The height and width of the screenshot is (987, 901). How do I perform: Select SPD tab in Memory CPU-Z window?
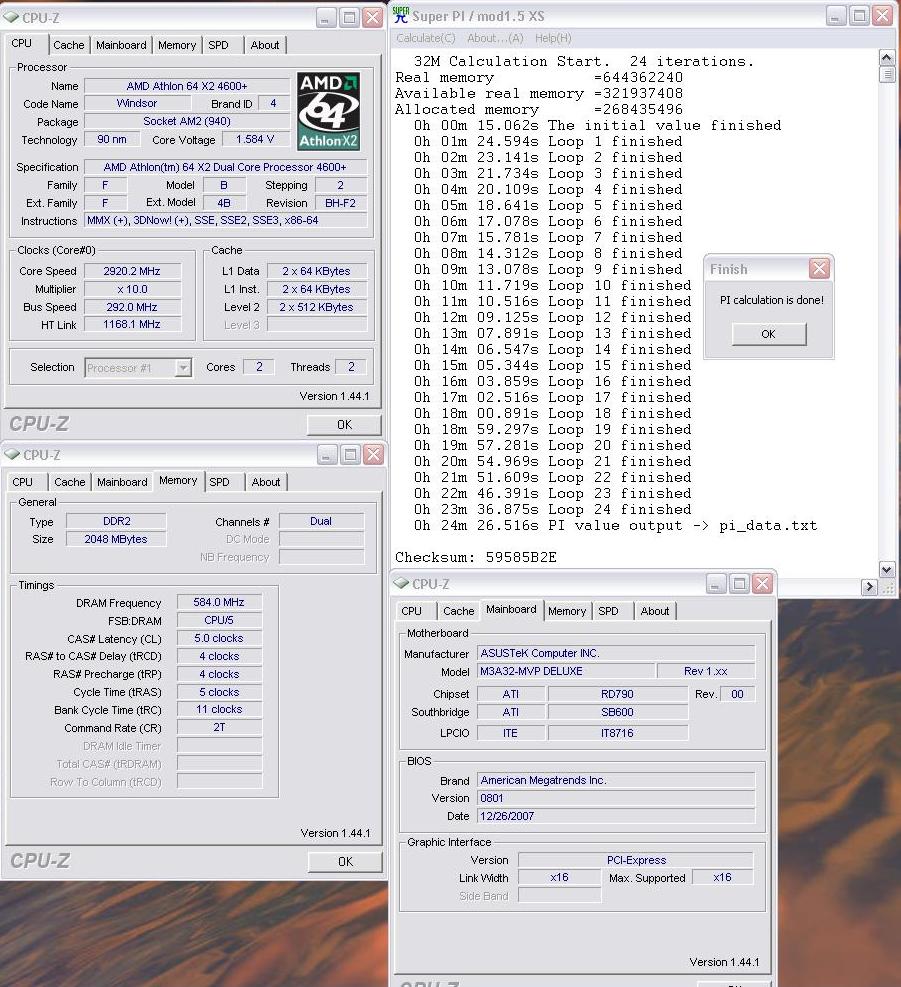point(219,482)
